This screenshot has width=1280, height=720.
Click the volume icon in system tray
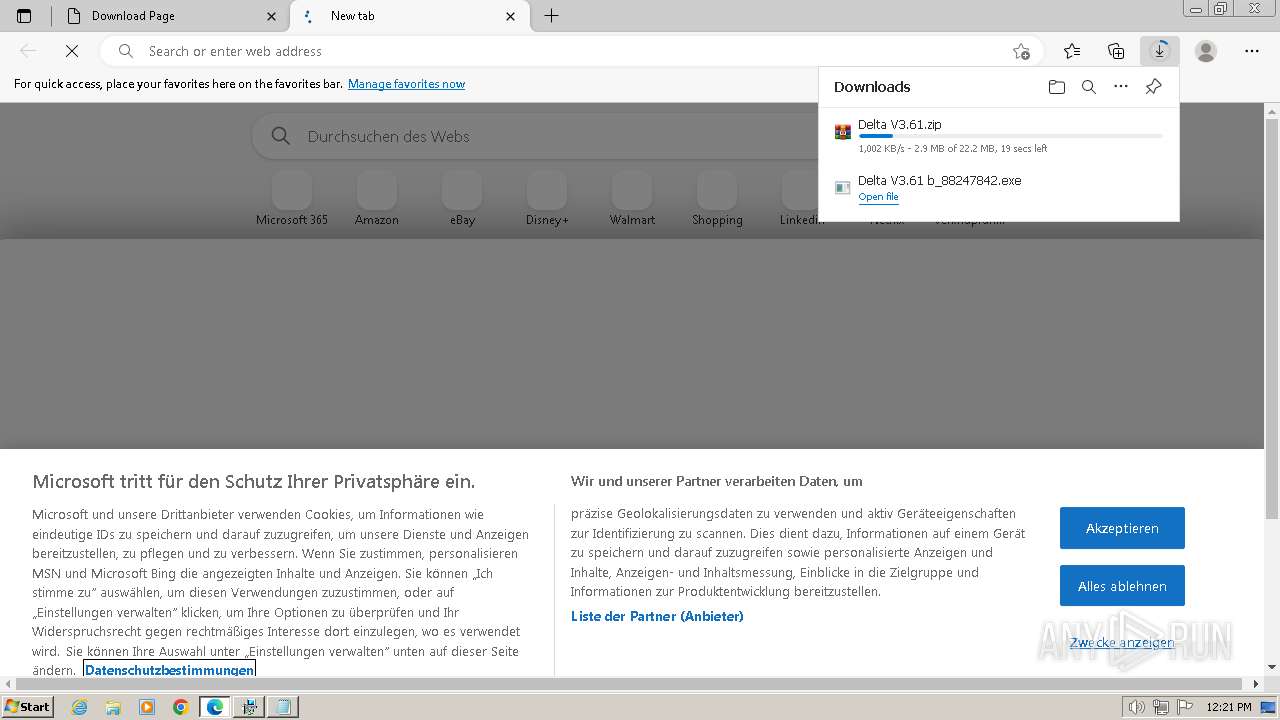click(1137, 707)
